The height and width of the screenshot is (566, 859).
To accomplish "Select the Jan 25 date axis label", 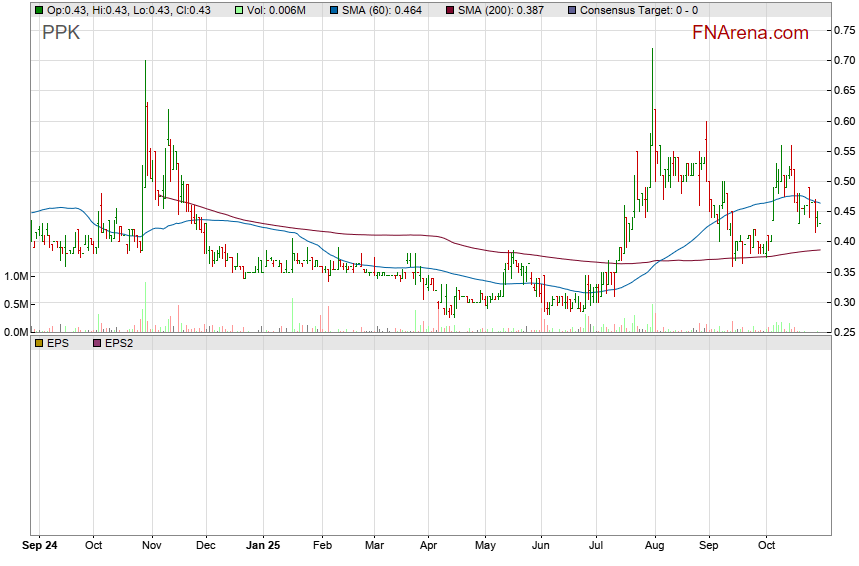I will pos(263,546).
